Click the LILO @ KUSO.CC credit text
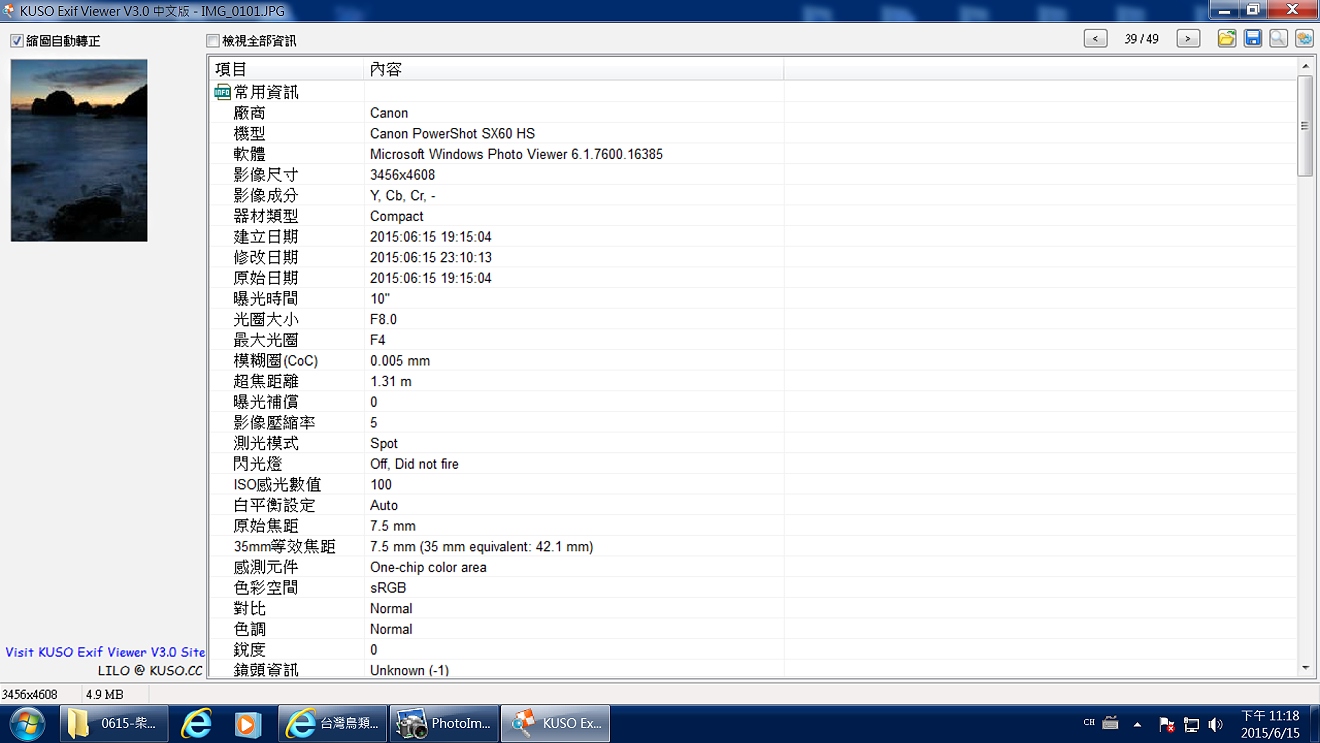This screenshot has height=743, width=1320. click(x=150, y=671)
